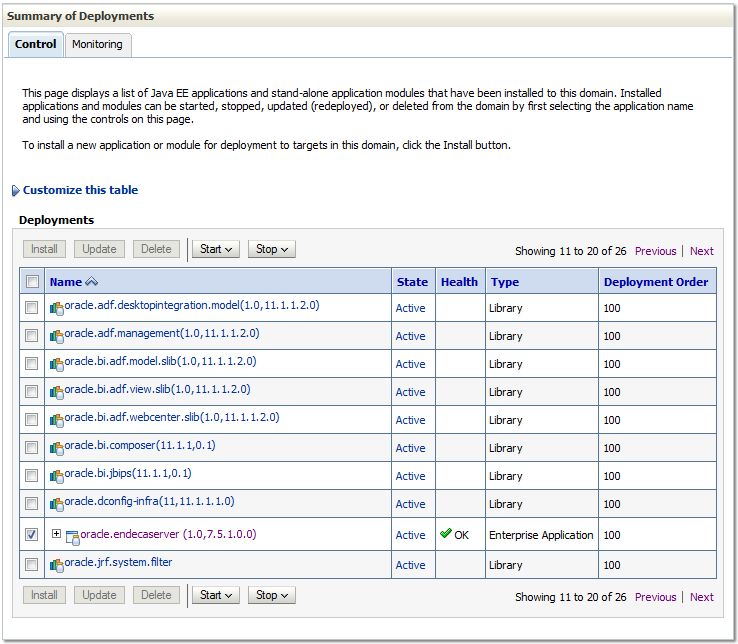The height and width of the screenshot is (644, 738).
Task: Switch to the Control tab
Action: 35,44
